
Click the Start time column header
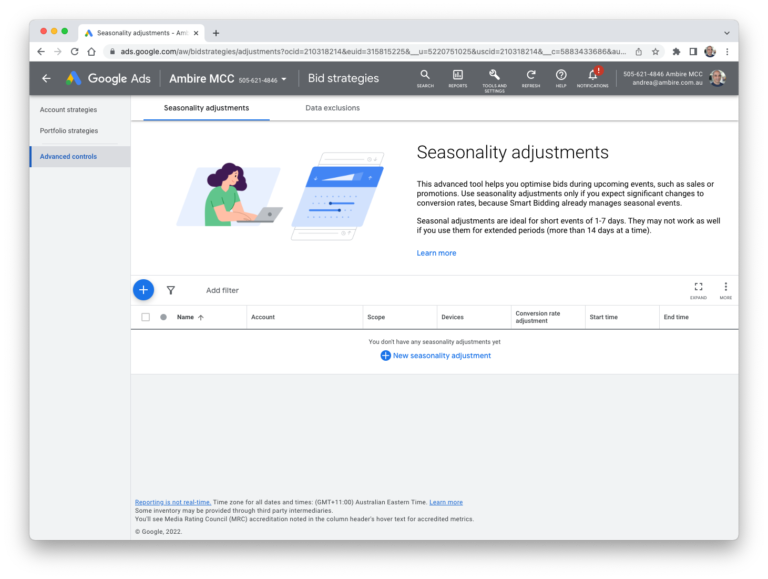(603, 317)
